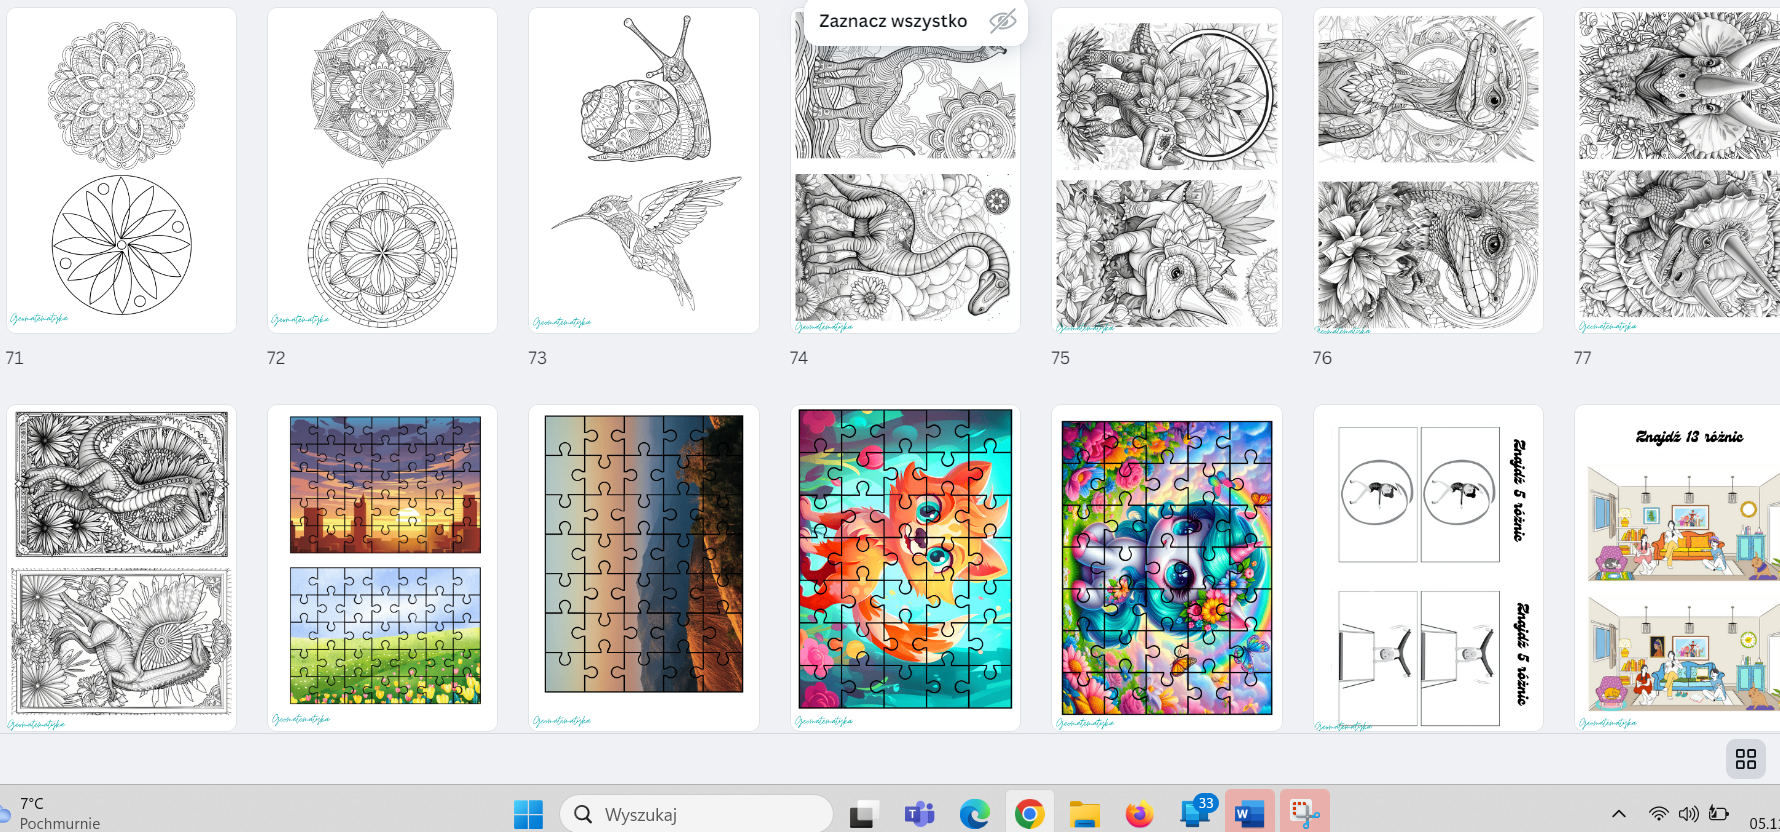The height and width of the screenshot is (832, 1780).
Task: Click the grid view icon button
Action: [1745, 759]
